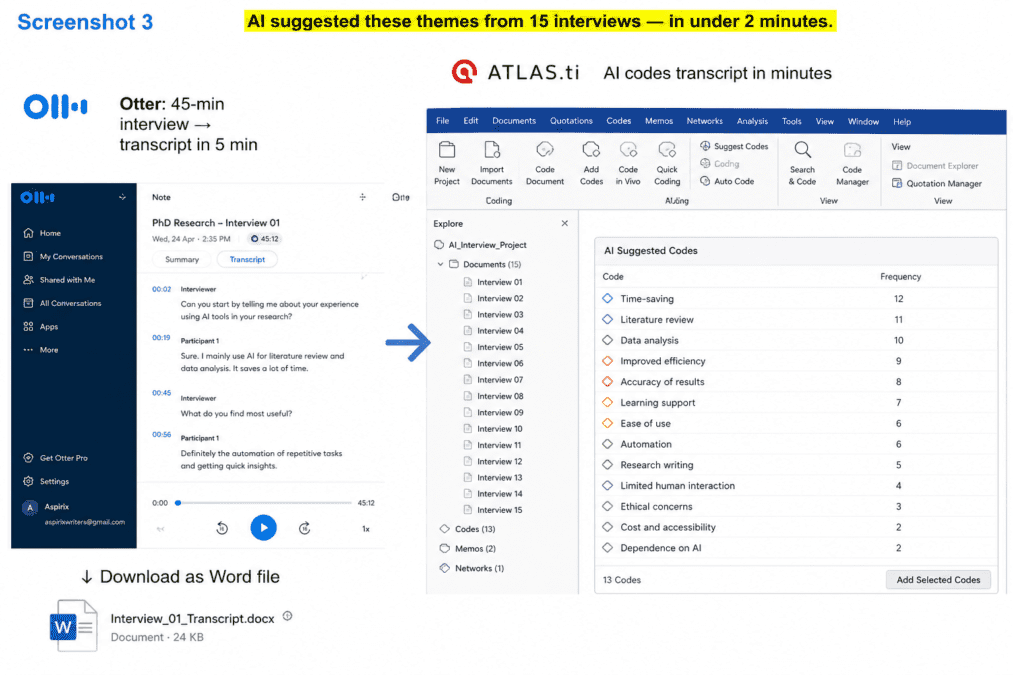
Task: Open the Help menu
Action: [902, 121]
